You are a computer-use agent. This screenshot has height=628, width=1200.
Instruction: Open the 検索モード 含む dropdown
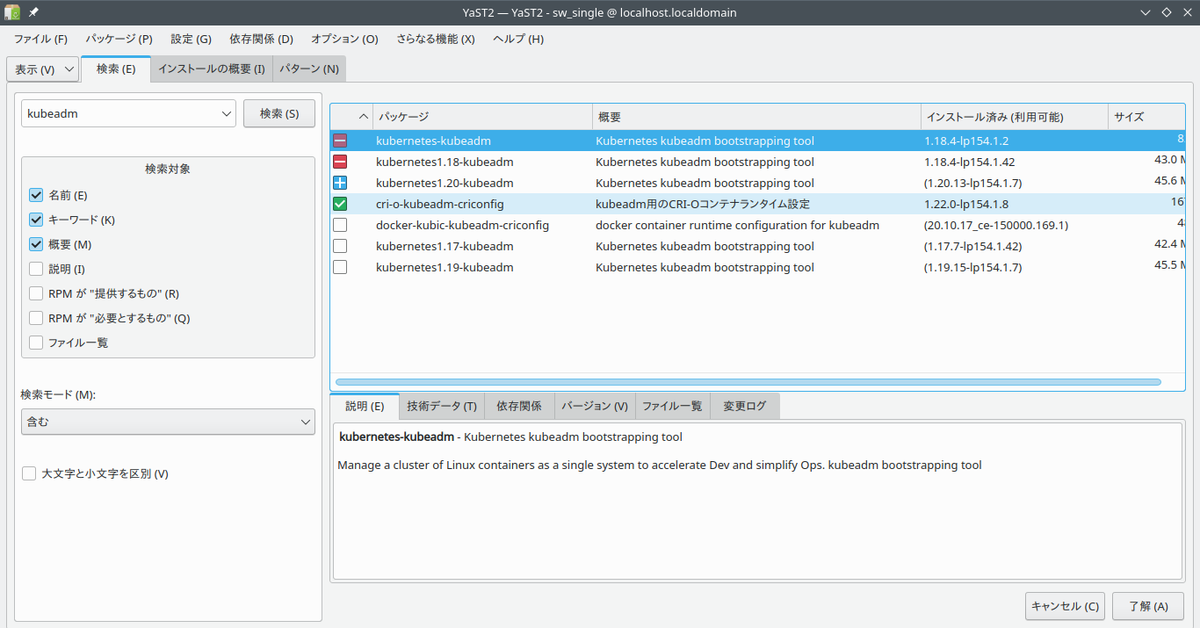click(168, 422)
